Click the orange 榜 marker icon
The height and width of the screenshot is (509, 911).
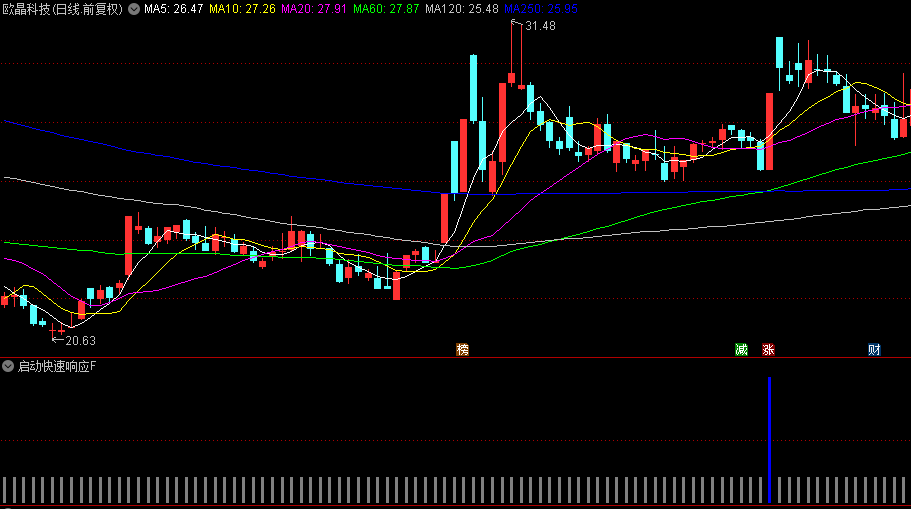pos(462,349)
